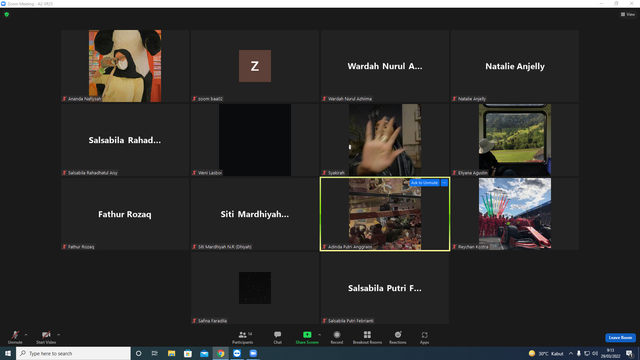Image resolution: width=640 pixels, height=360 pixels.
Task: Click the taskbar search box
Action: coord(73,353)
